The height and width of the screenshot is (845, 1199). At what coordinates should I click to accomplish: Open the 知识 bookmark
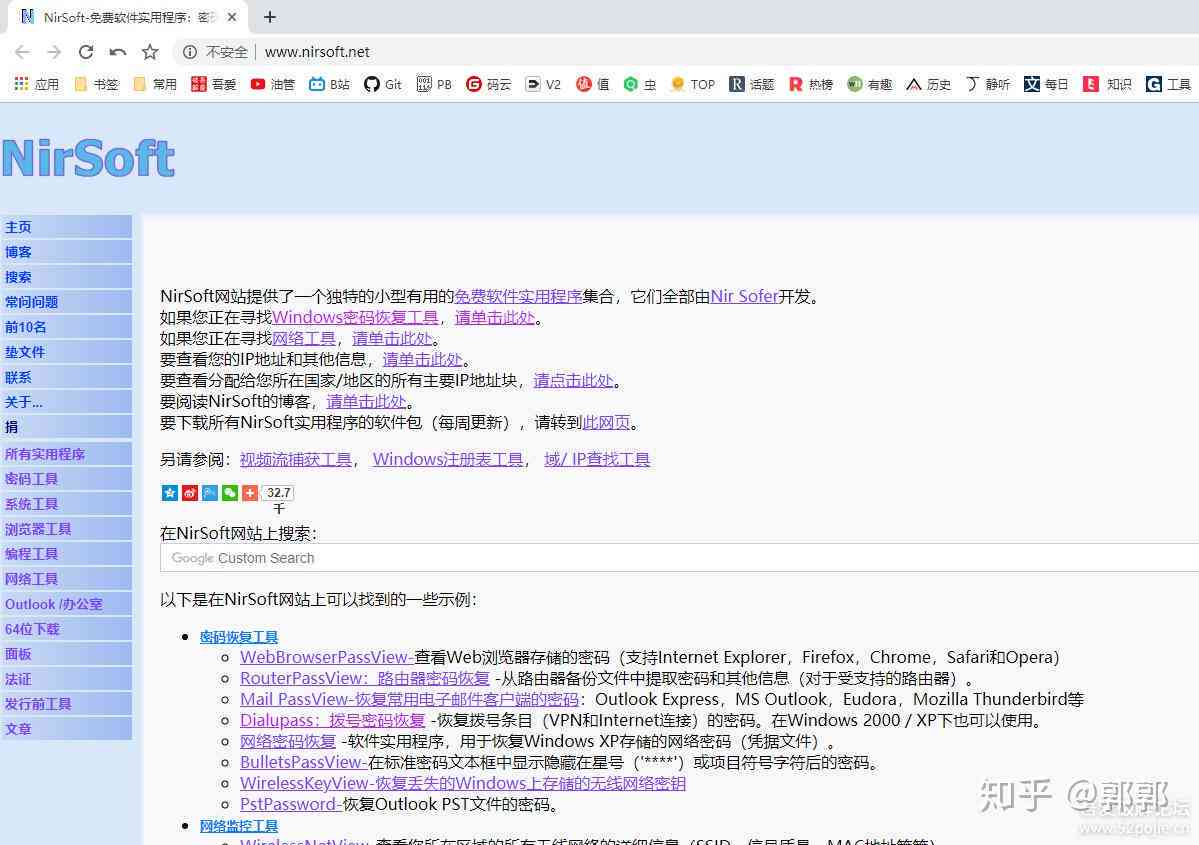point(1107,84)
